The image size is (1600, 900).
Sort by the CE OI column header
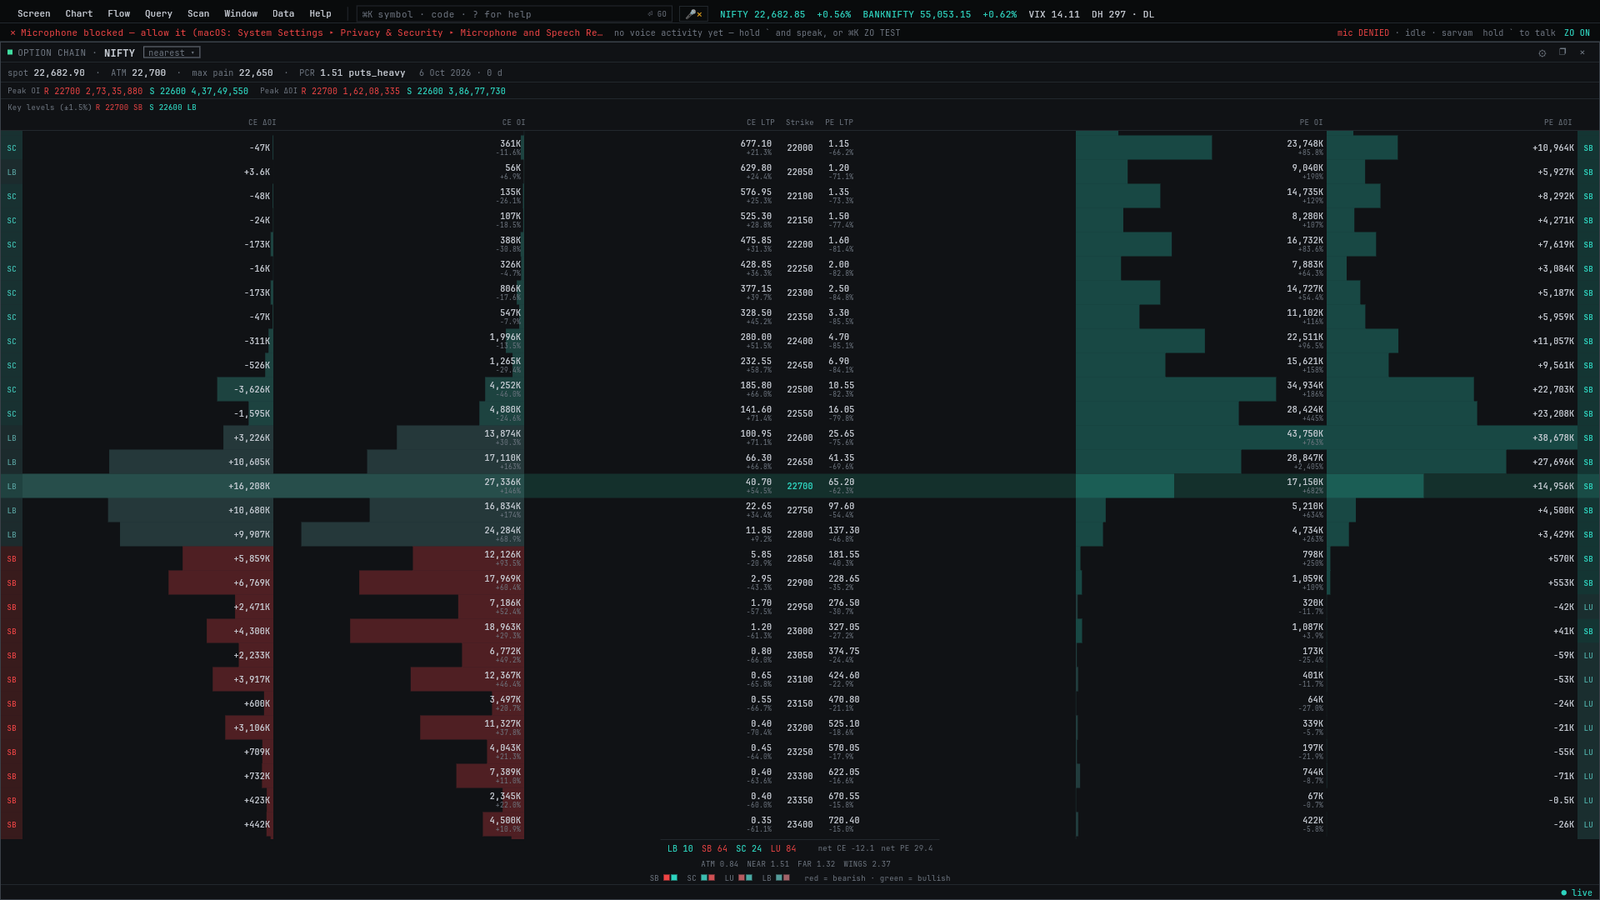point(513,122)
